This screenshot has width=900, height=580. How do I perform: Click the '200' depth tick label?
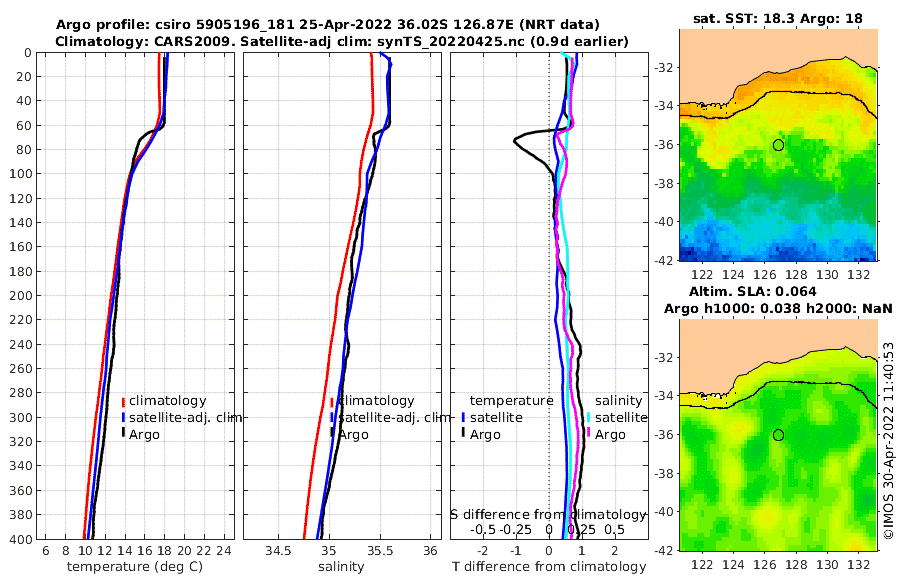21,296
